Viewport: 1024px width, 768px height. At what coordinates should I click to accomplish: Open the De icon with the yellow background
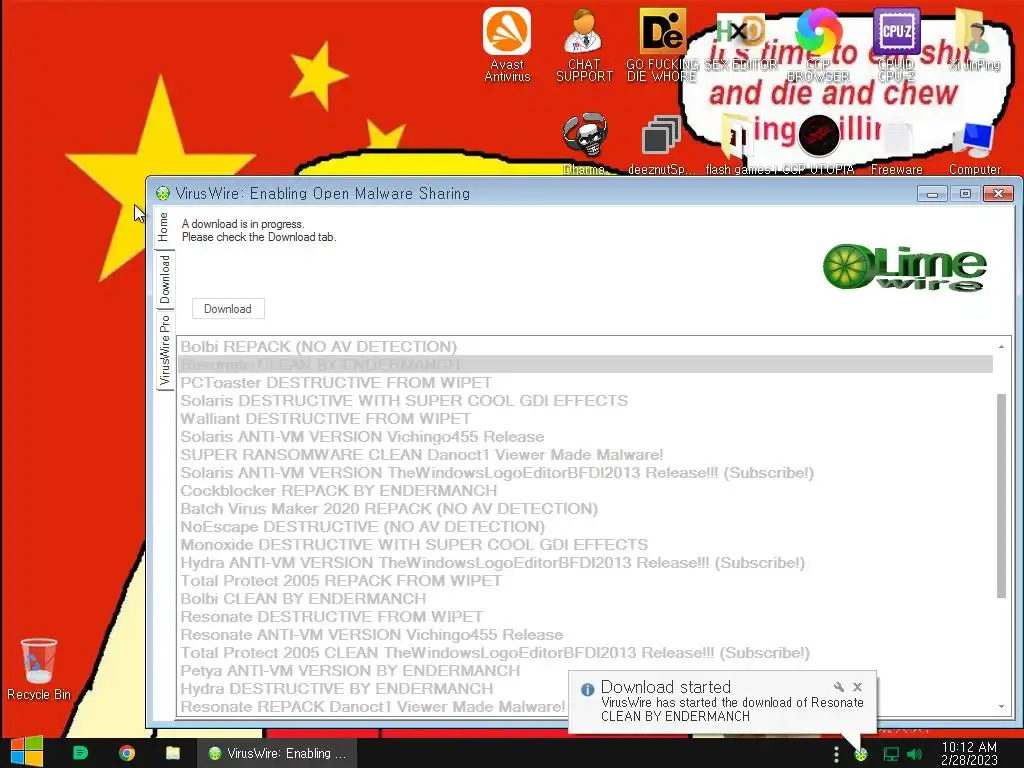pos(662,43)
